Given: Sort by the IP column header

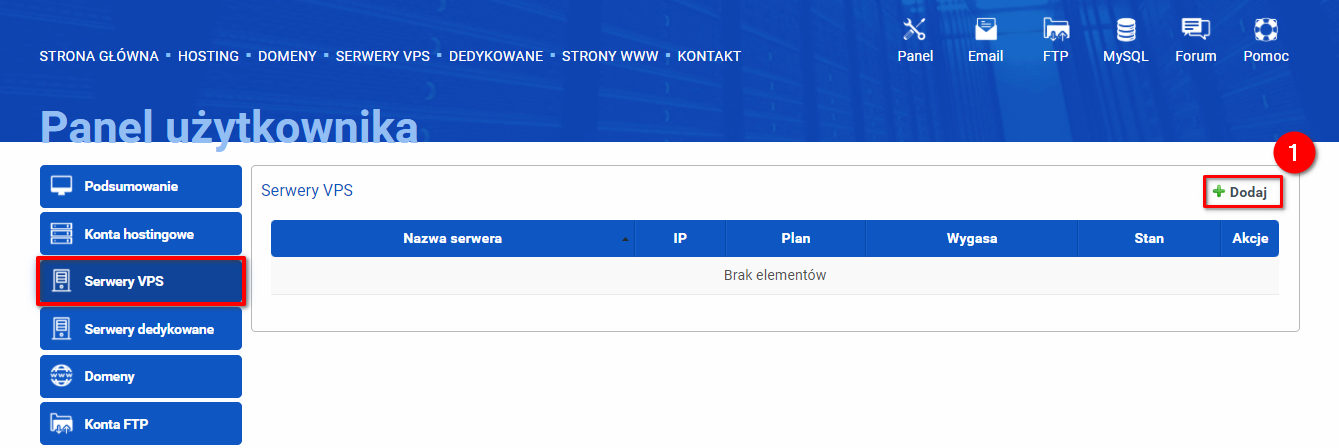Looking at the screenshot, I should coord(680,238).
